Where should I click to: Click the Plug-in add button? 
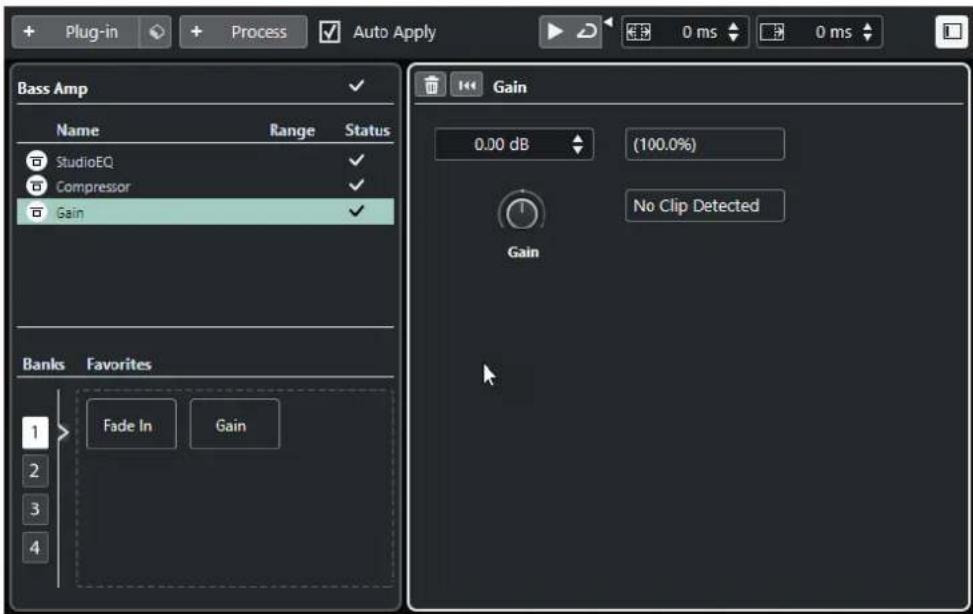75,32
